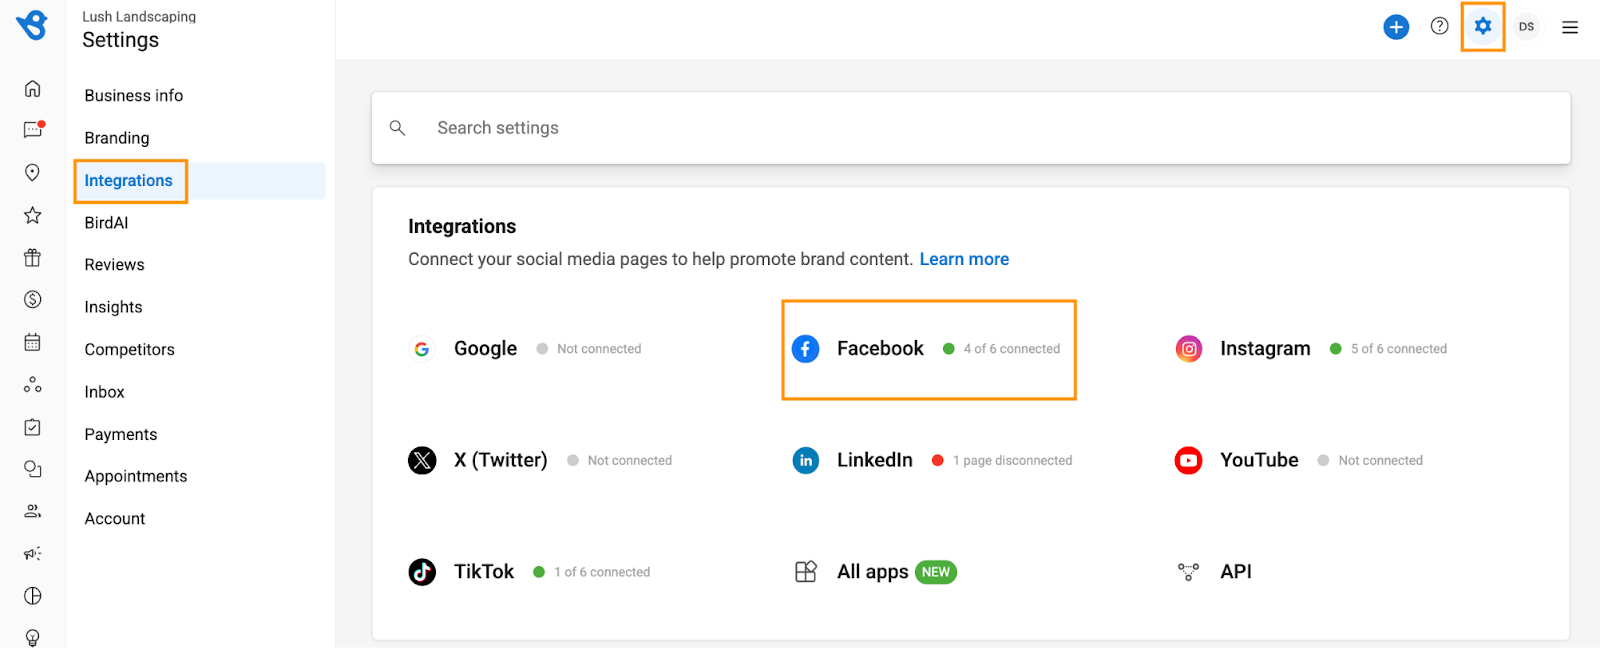Open the dollar sign Payments icon
The height and width of the screenshot is (648, 1600).
[x=32, y=299]
